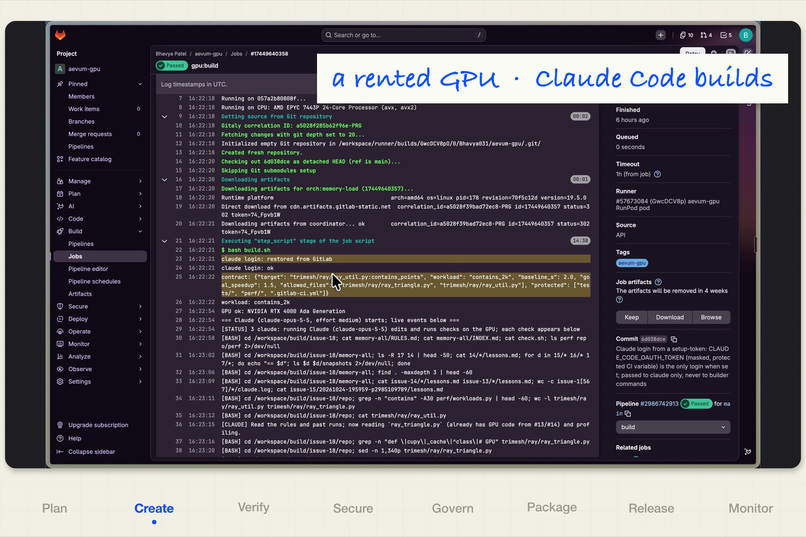
Task: Open the Artifacts sidebar link
Action: coord(80,294)
